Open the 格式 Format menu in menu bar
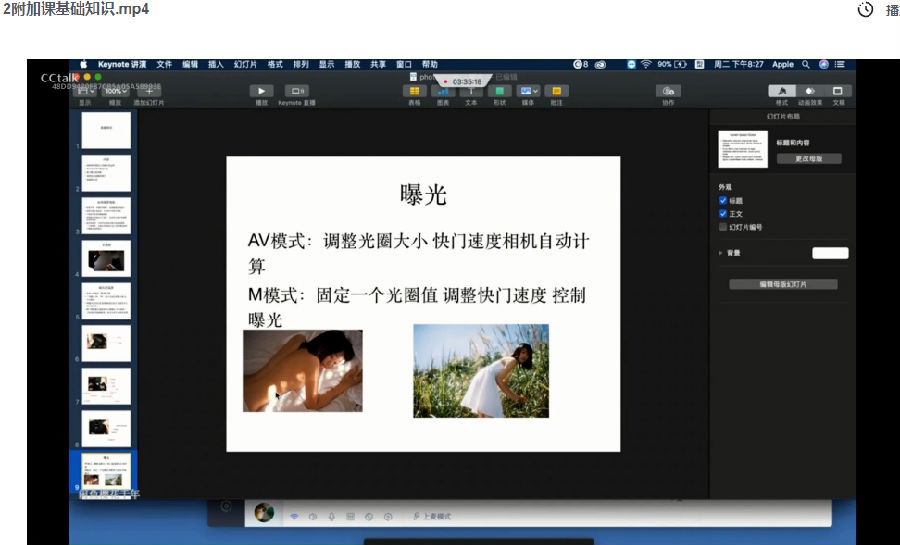The image size is (900, 545). coord(275,64)
